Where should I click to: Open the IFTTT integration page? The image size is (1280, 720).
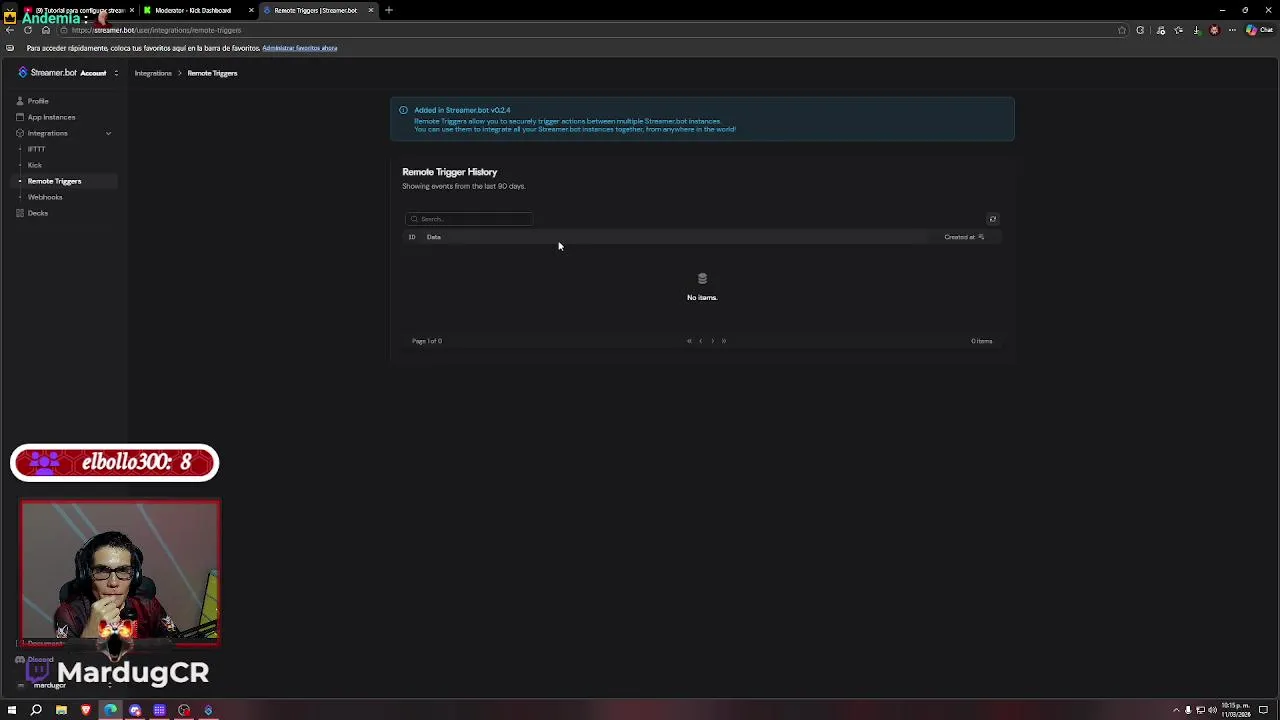(x=36, y=149)
